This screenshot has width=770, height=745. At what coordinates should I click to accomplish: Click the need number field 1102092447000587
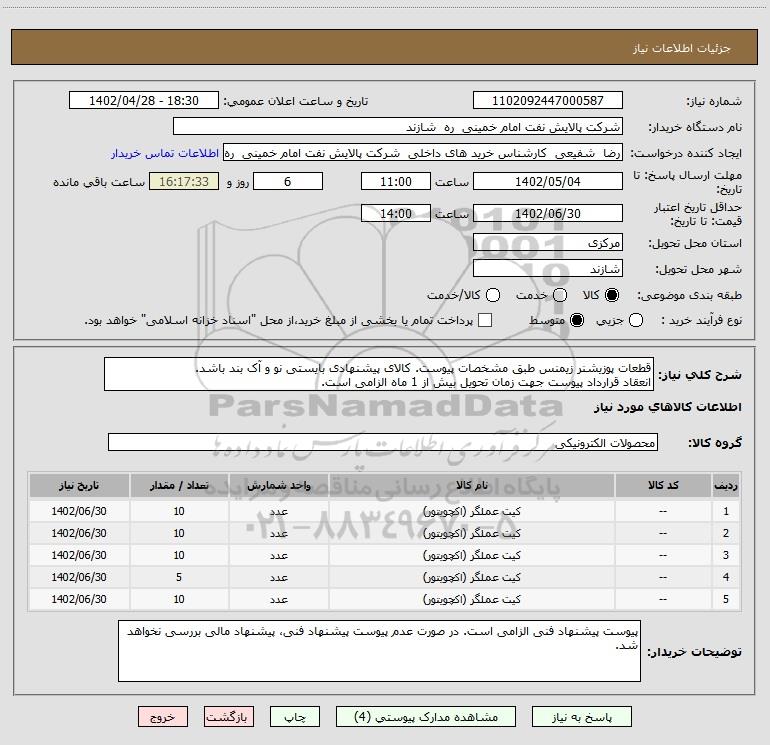click(x=548, y=101)
